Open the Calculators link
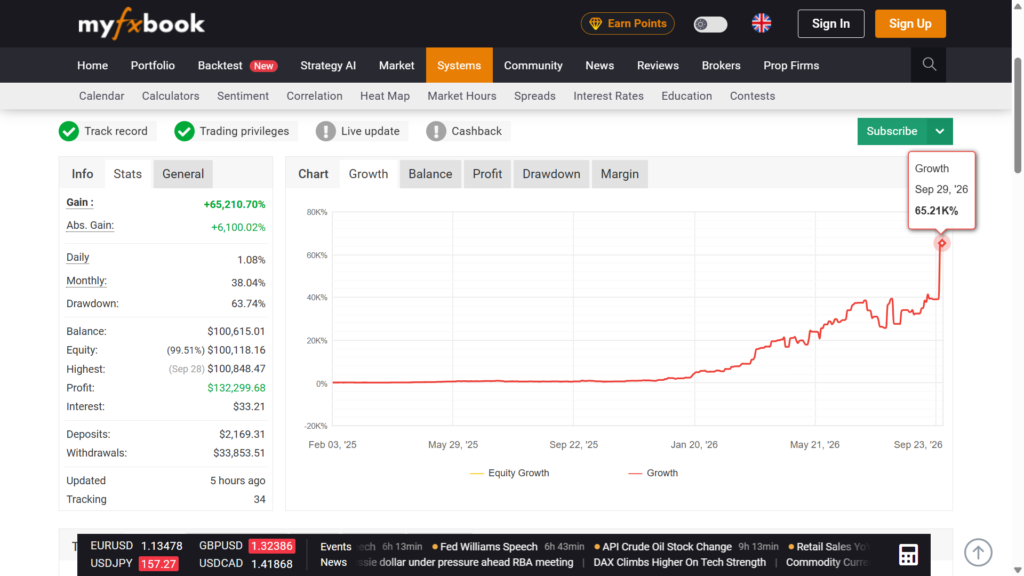 click(x=170, y=96)
